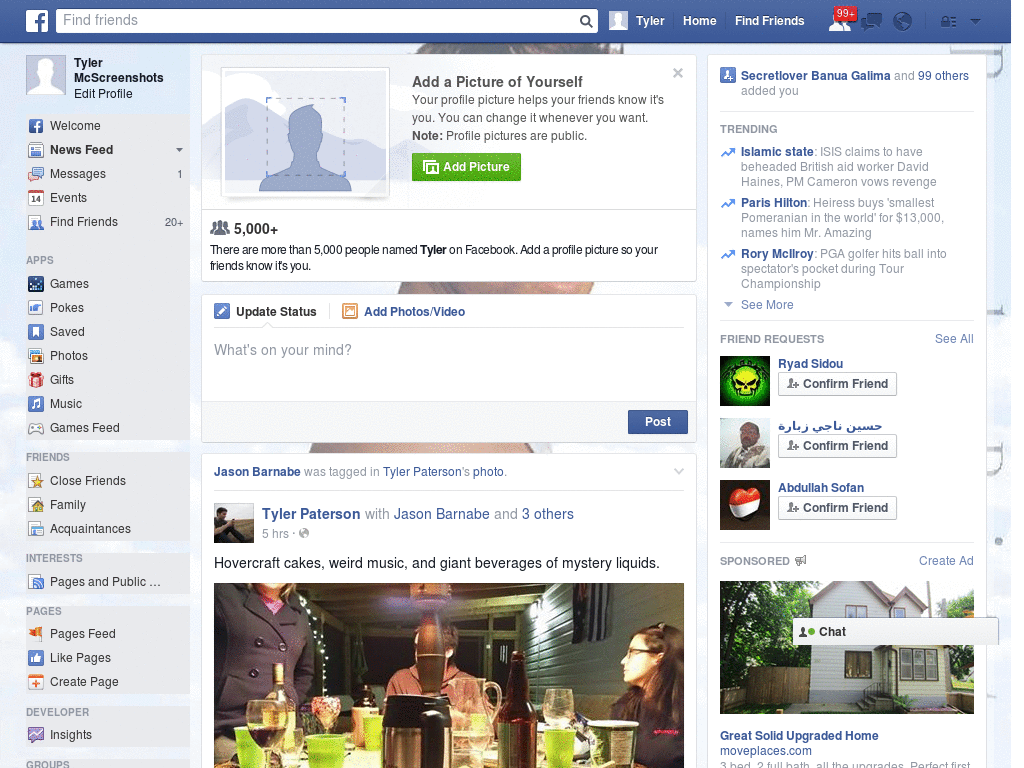The height and width of the screenshot is (768, 1024).
Task: Confirm friend request from Abdullah Sofan
Action: (x=837, y=508)
